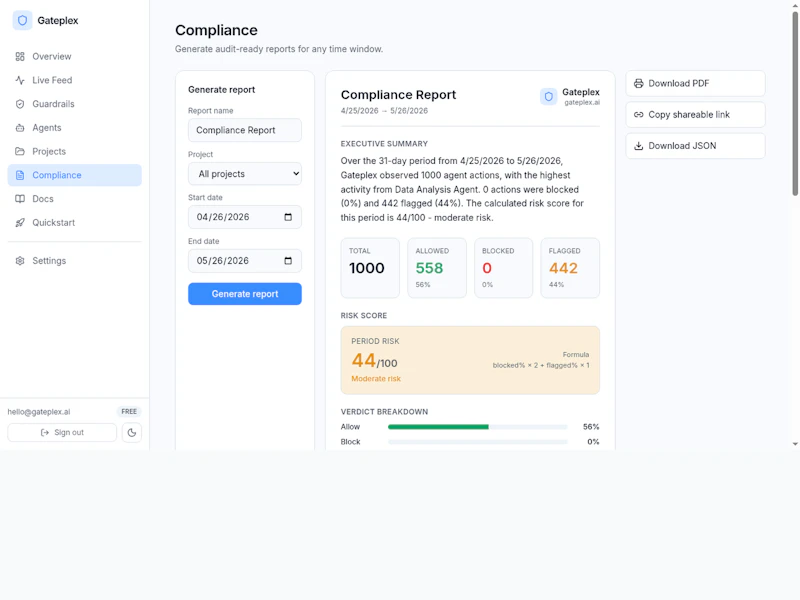Go to Live Feed
This screenshot has width=800, height=600.
click(x=74, y=80)
